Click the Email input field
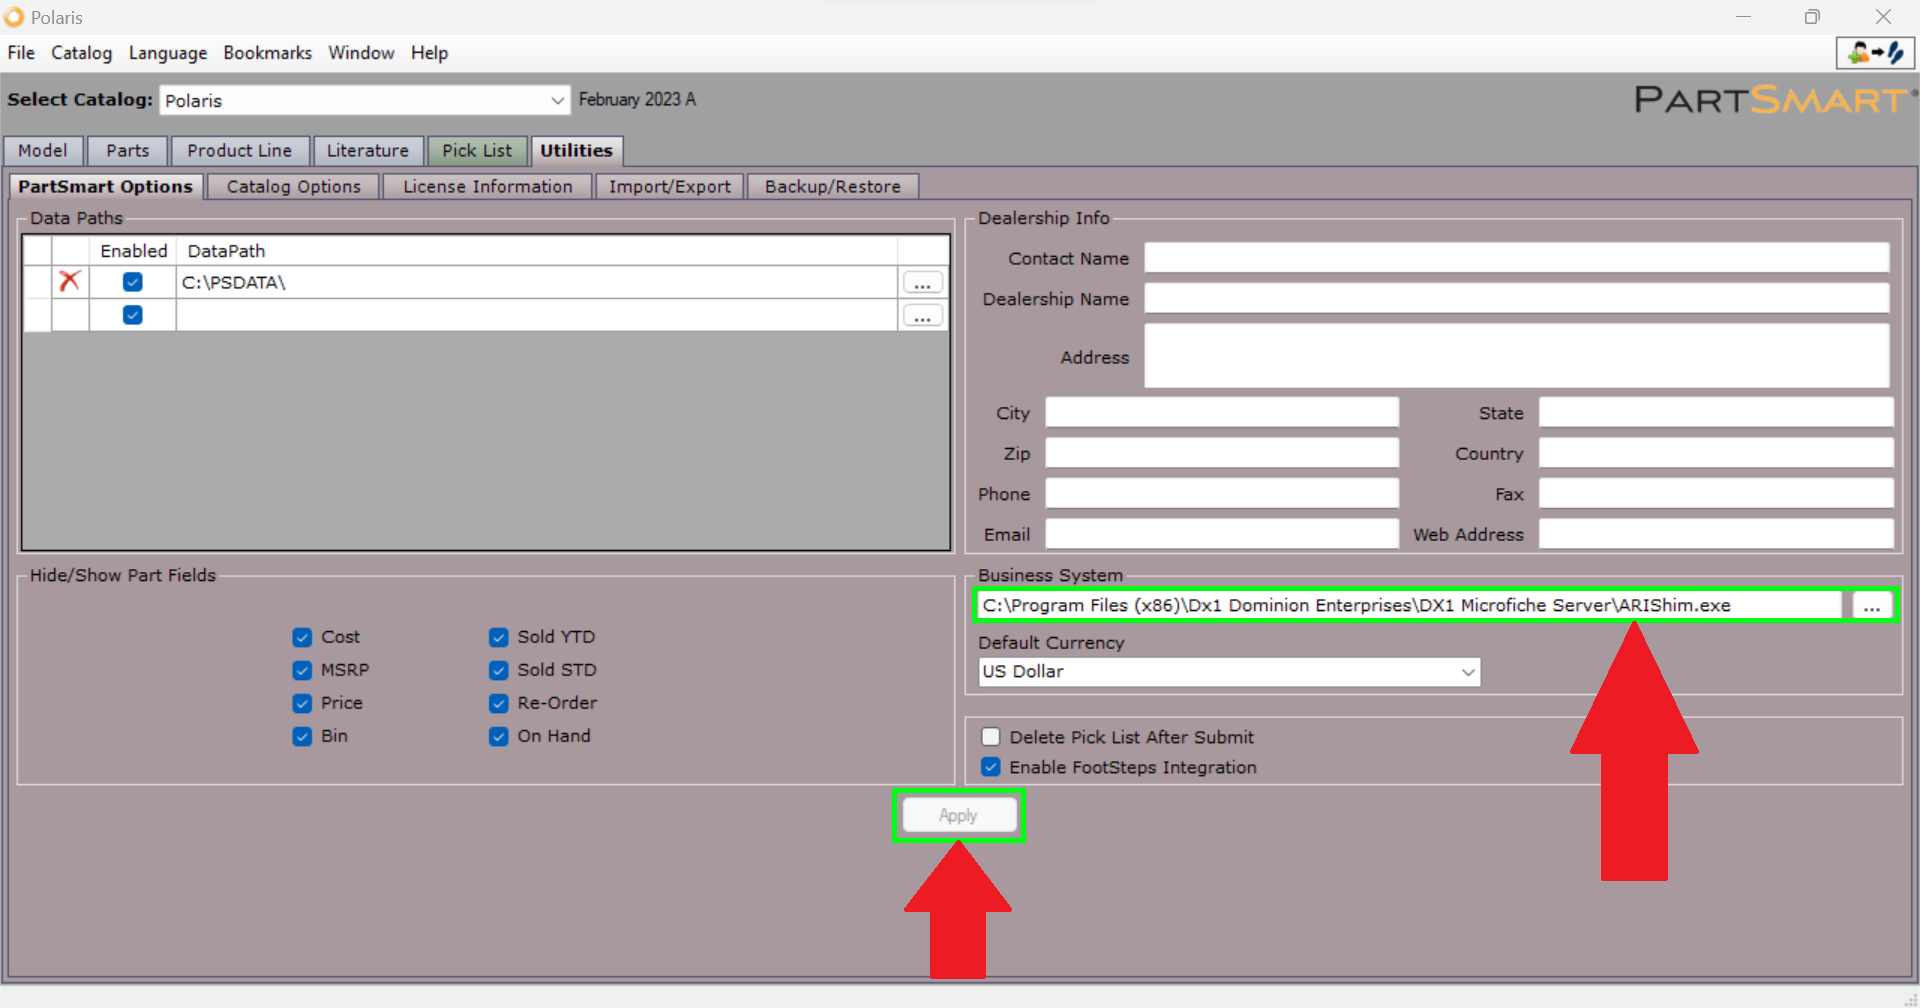The image size is (1920, 1008). 1222,534
